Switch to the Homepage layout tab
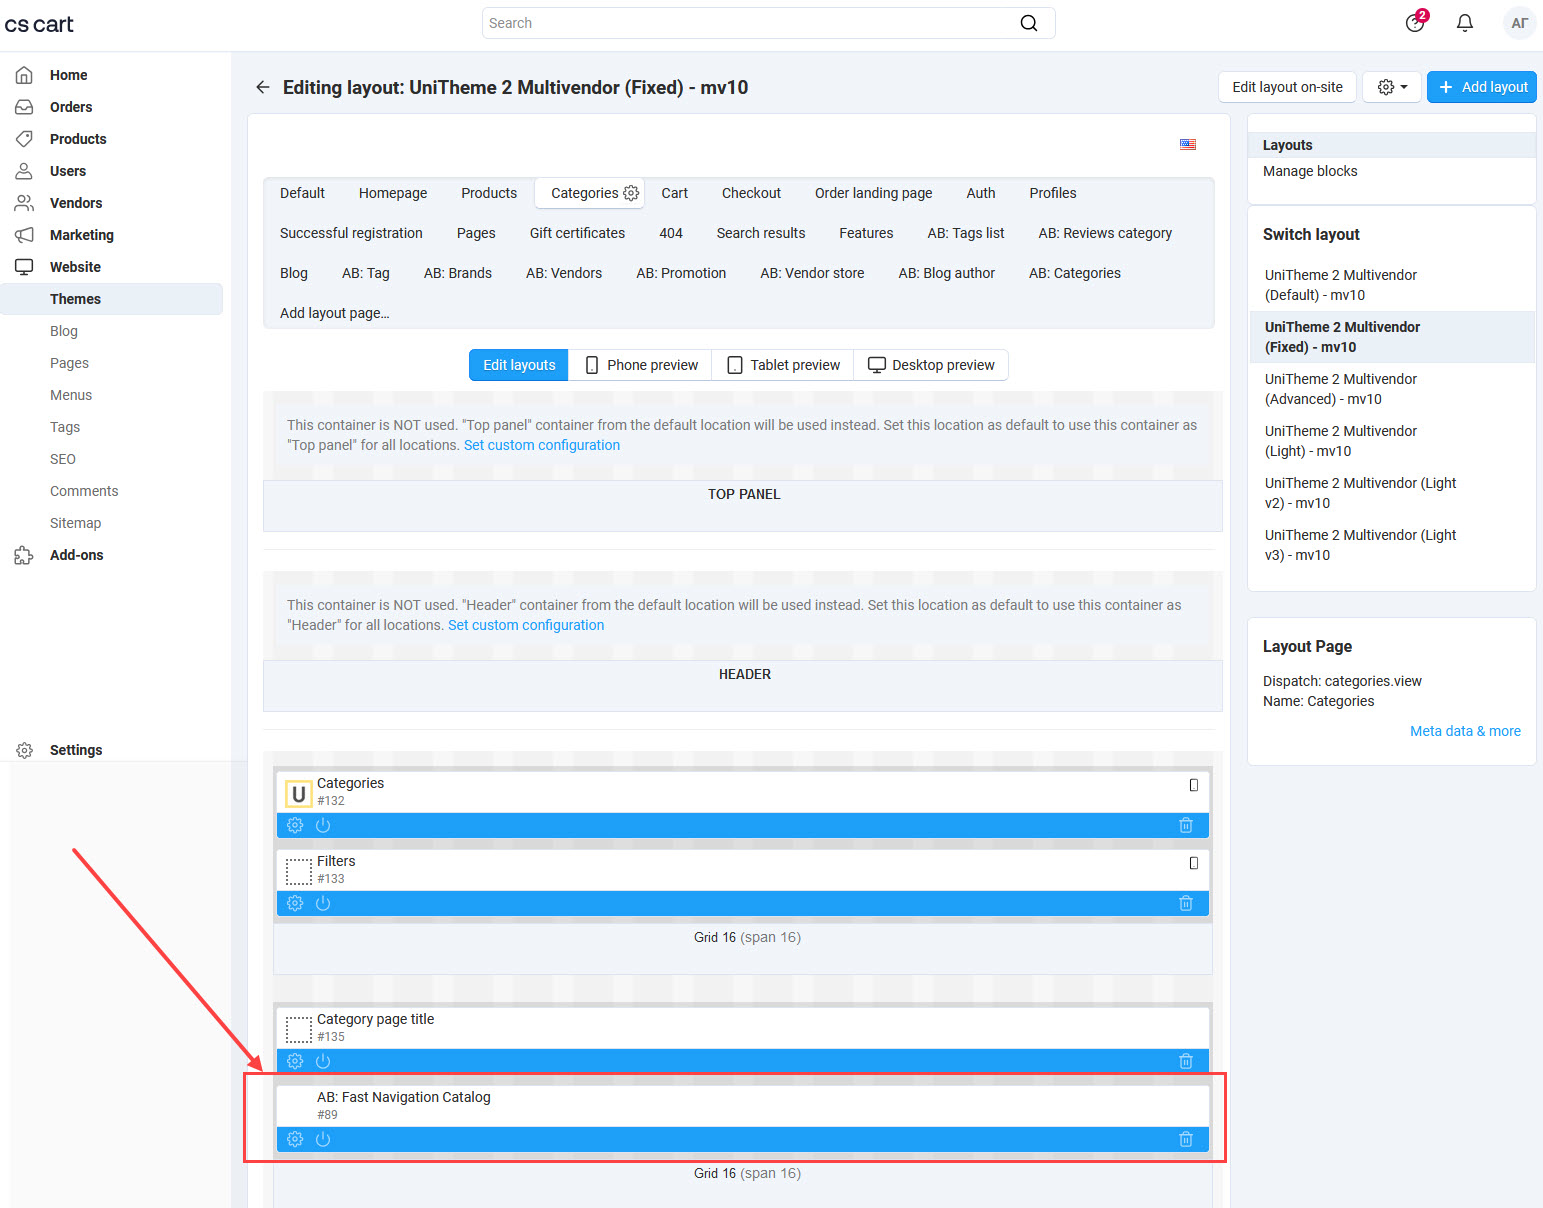Image resolution: width=1543 pixels, height=1208 pixels. (393, 193)
